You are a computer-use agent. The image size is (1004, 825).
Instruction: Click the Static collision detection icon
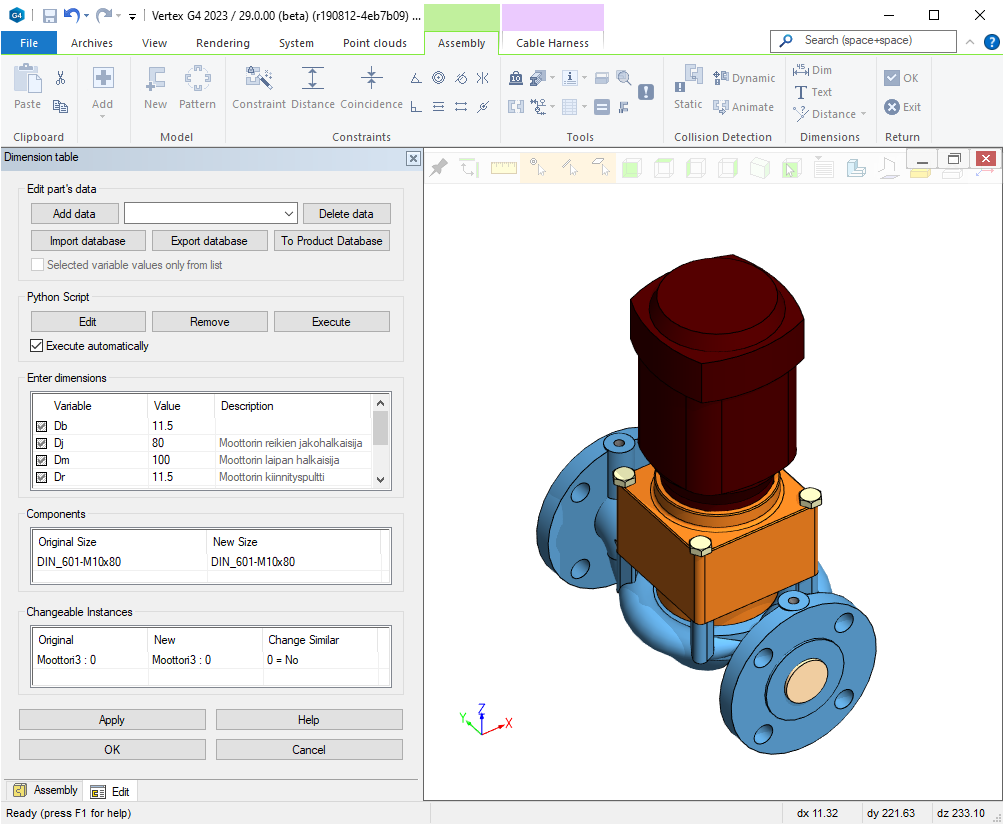[688, 79]
